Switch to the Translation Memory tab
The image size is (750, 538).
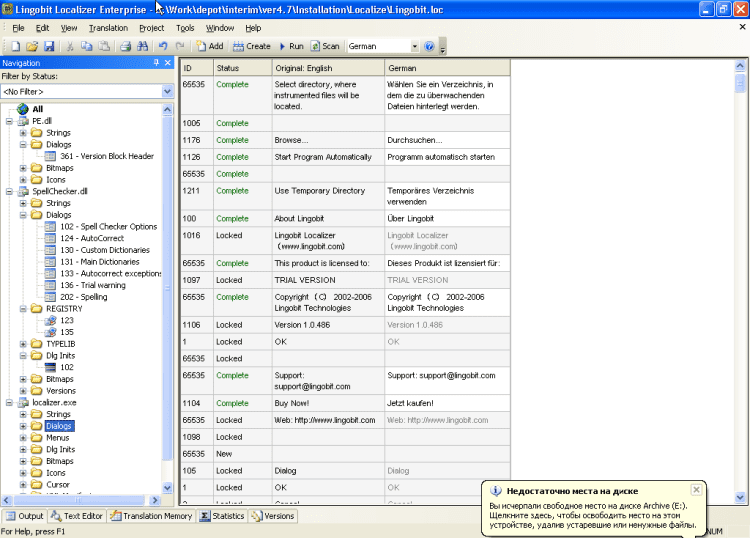coord(151,516)
